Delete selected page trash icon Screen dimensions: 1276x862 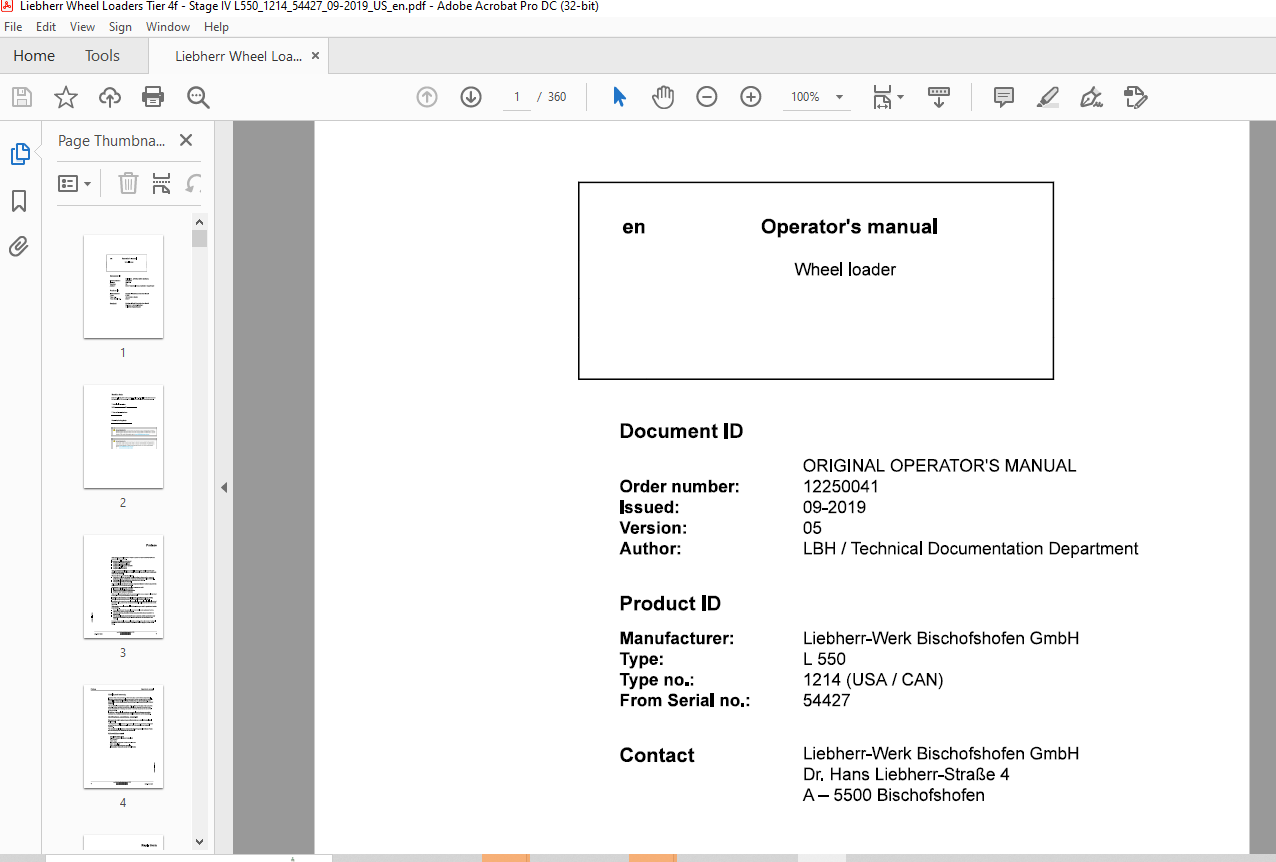(128, 183)
